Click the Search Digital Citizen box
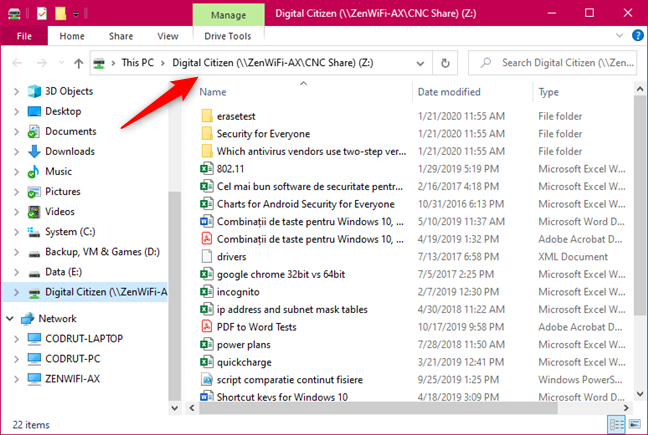Viewport: 648px width, 435px height. [x=553, y=63]
